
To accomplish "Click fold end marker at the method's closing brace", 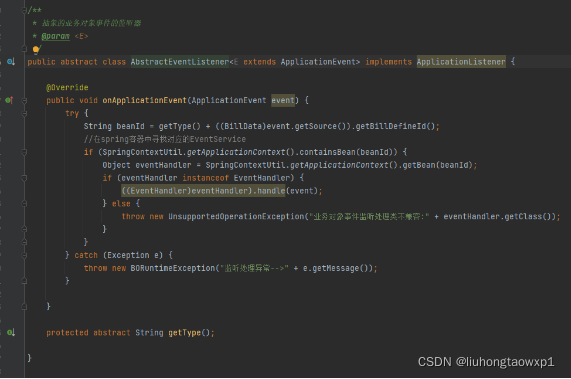I will (x=24, y=307).
